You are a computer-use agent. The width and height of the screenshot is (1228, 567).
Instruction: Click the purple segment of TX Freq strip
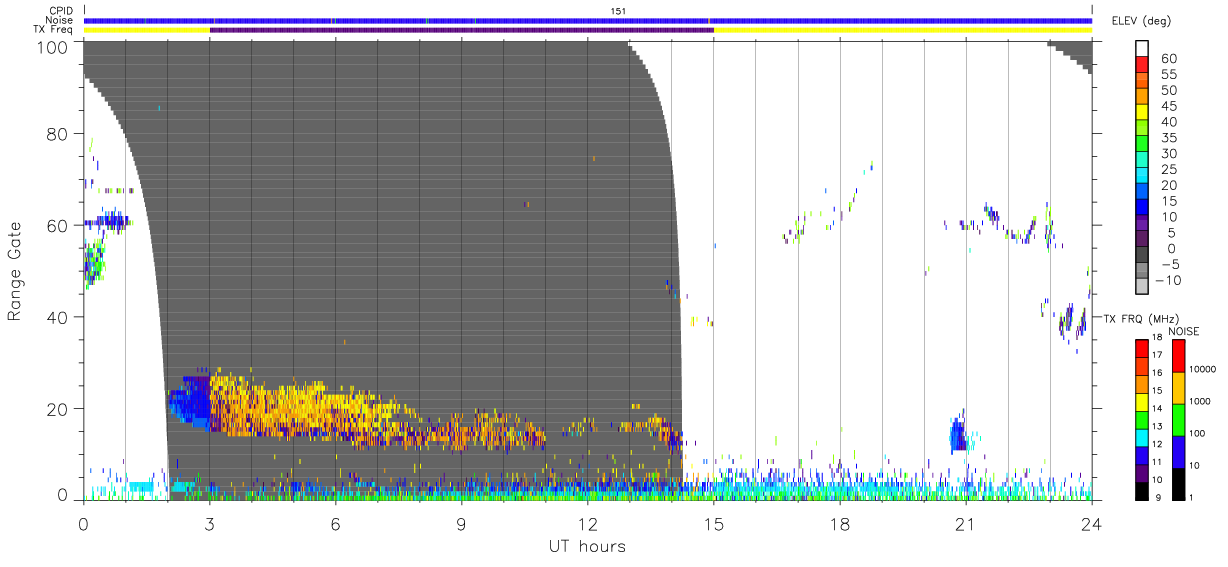462,30
